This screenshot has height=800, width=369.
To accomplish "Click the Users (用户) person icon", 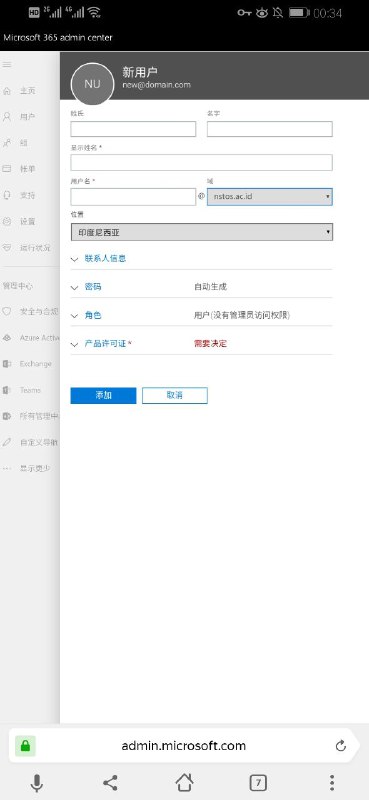I will [7, 117].
